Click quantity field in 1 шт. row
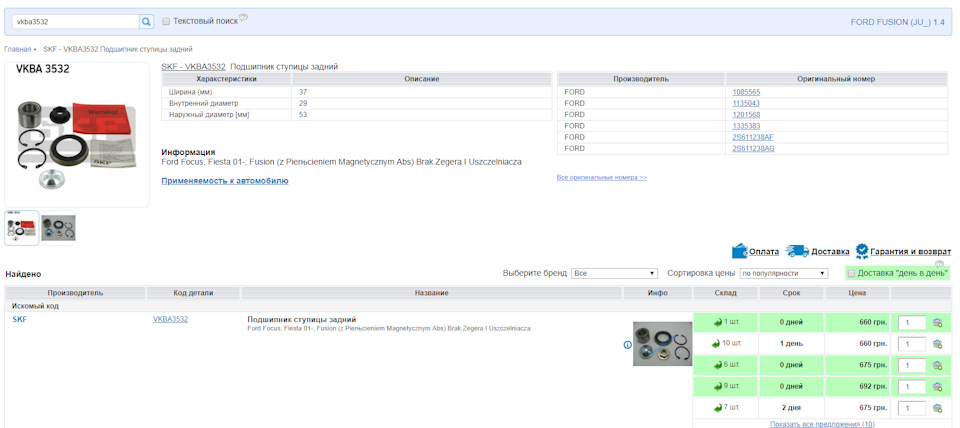Viewport: 960px width, 428px height. [912, 323]
